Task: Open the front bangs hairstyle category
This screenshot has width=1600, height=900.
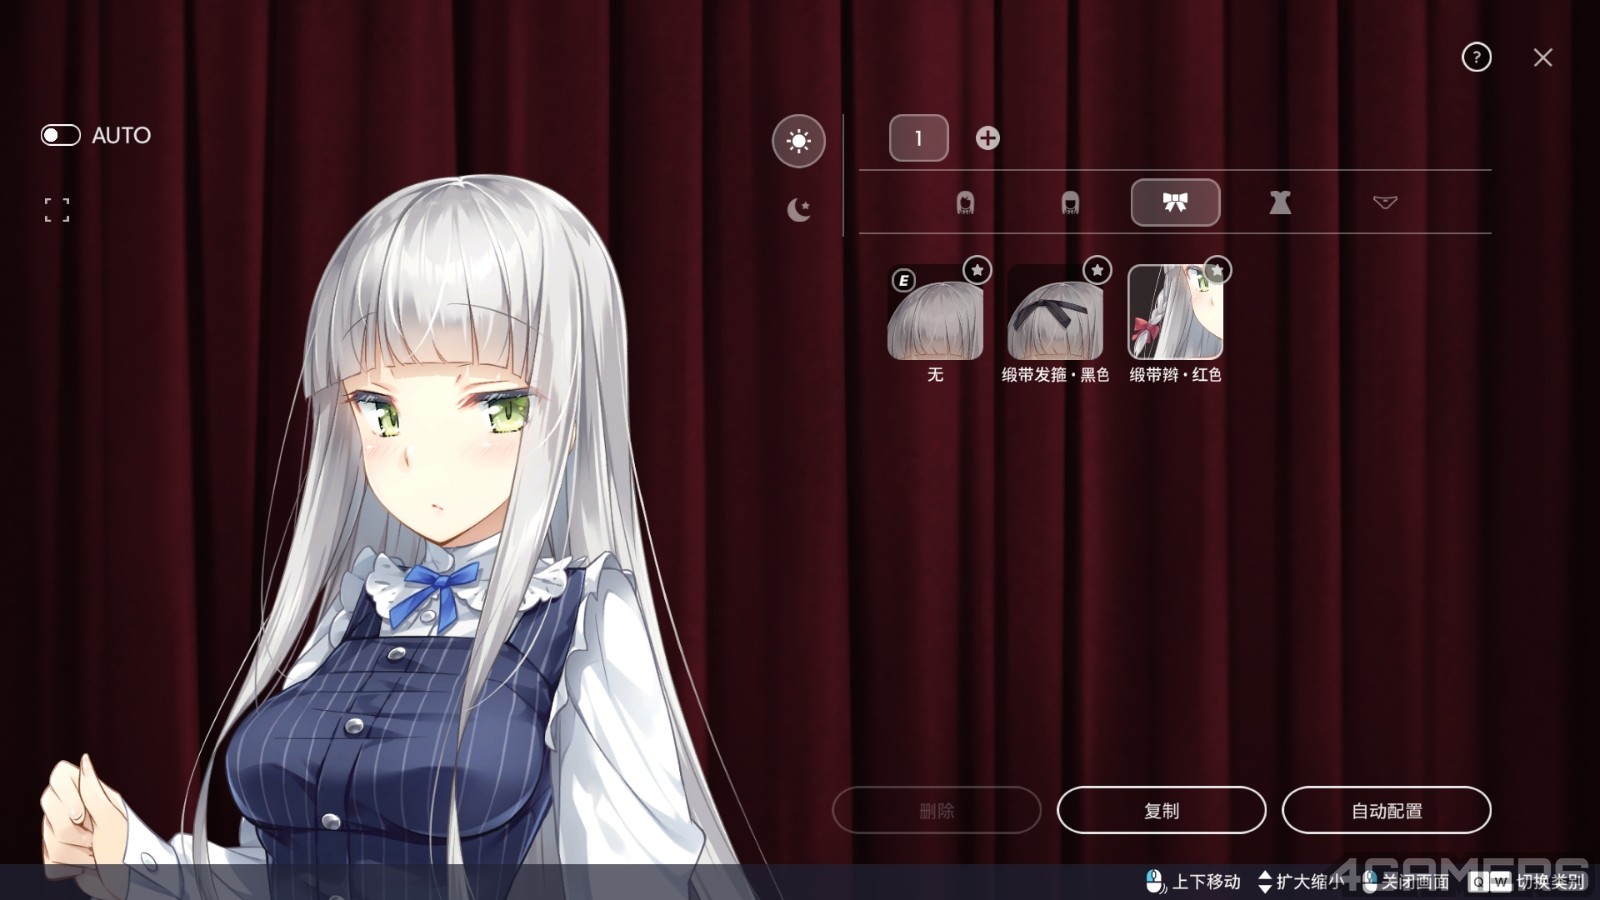Action: 1070,203
